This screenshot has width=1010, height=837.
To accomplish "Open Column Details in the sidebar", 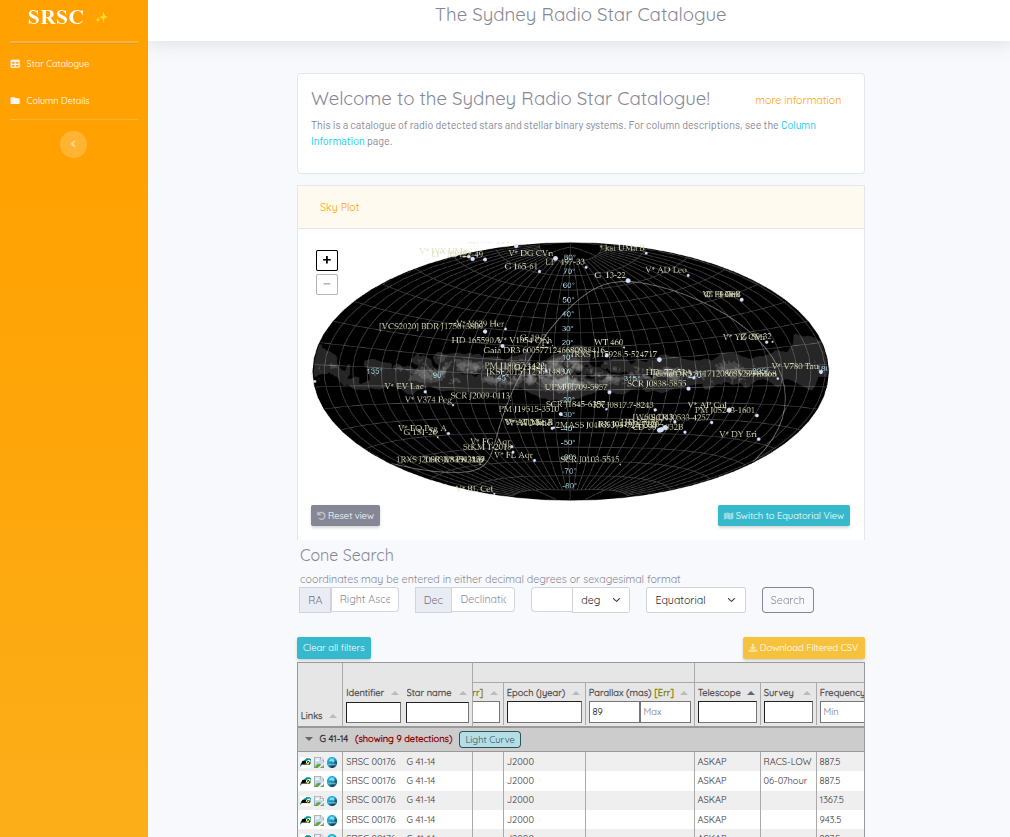I will 50,101.
